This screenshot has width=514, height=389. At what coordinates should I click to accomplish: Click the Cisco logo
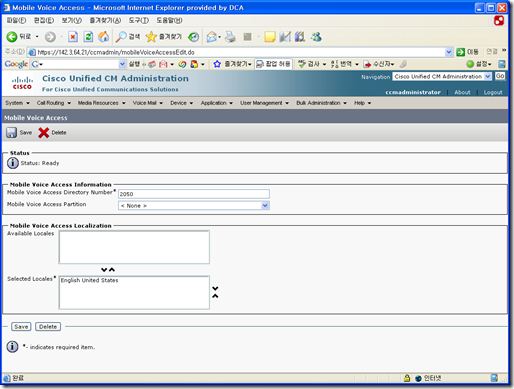(x=22, y=83)
